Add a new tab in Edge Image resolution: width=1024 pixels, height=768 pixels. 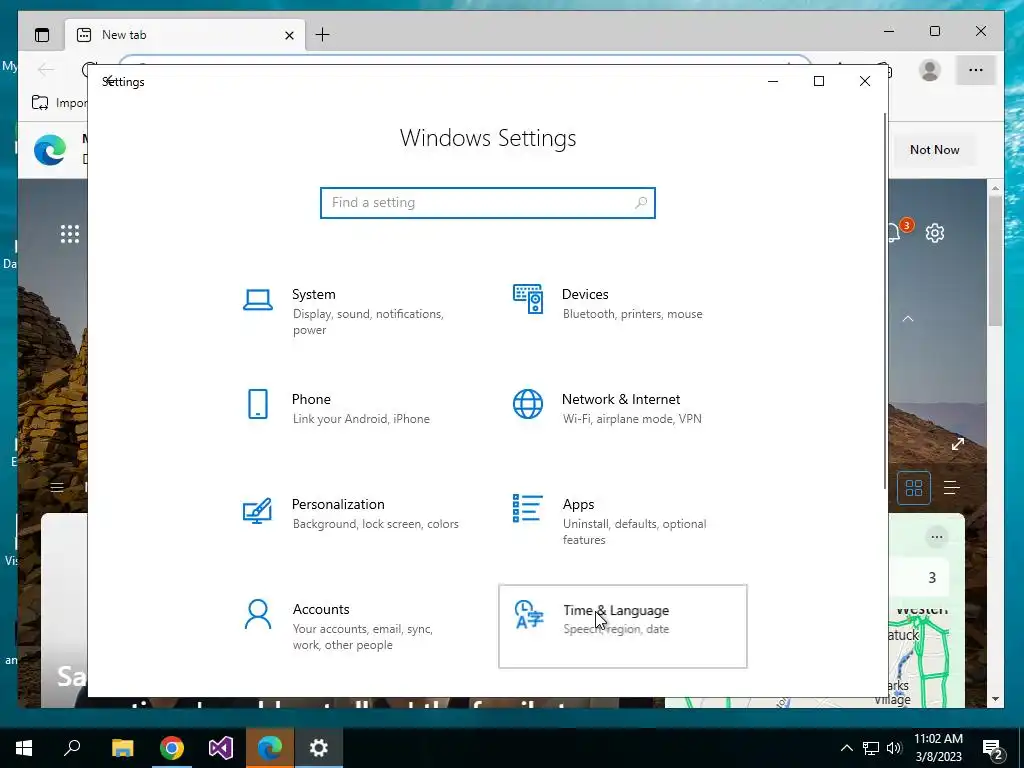pyautogui.click(x=323, y=35)
